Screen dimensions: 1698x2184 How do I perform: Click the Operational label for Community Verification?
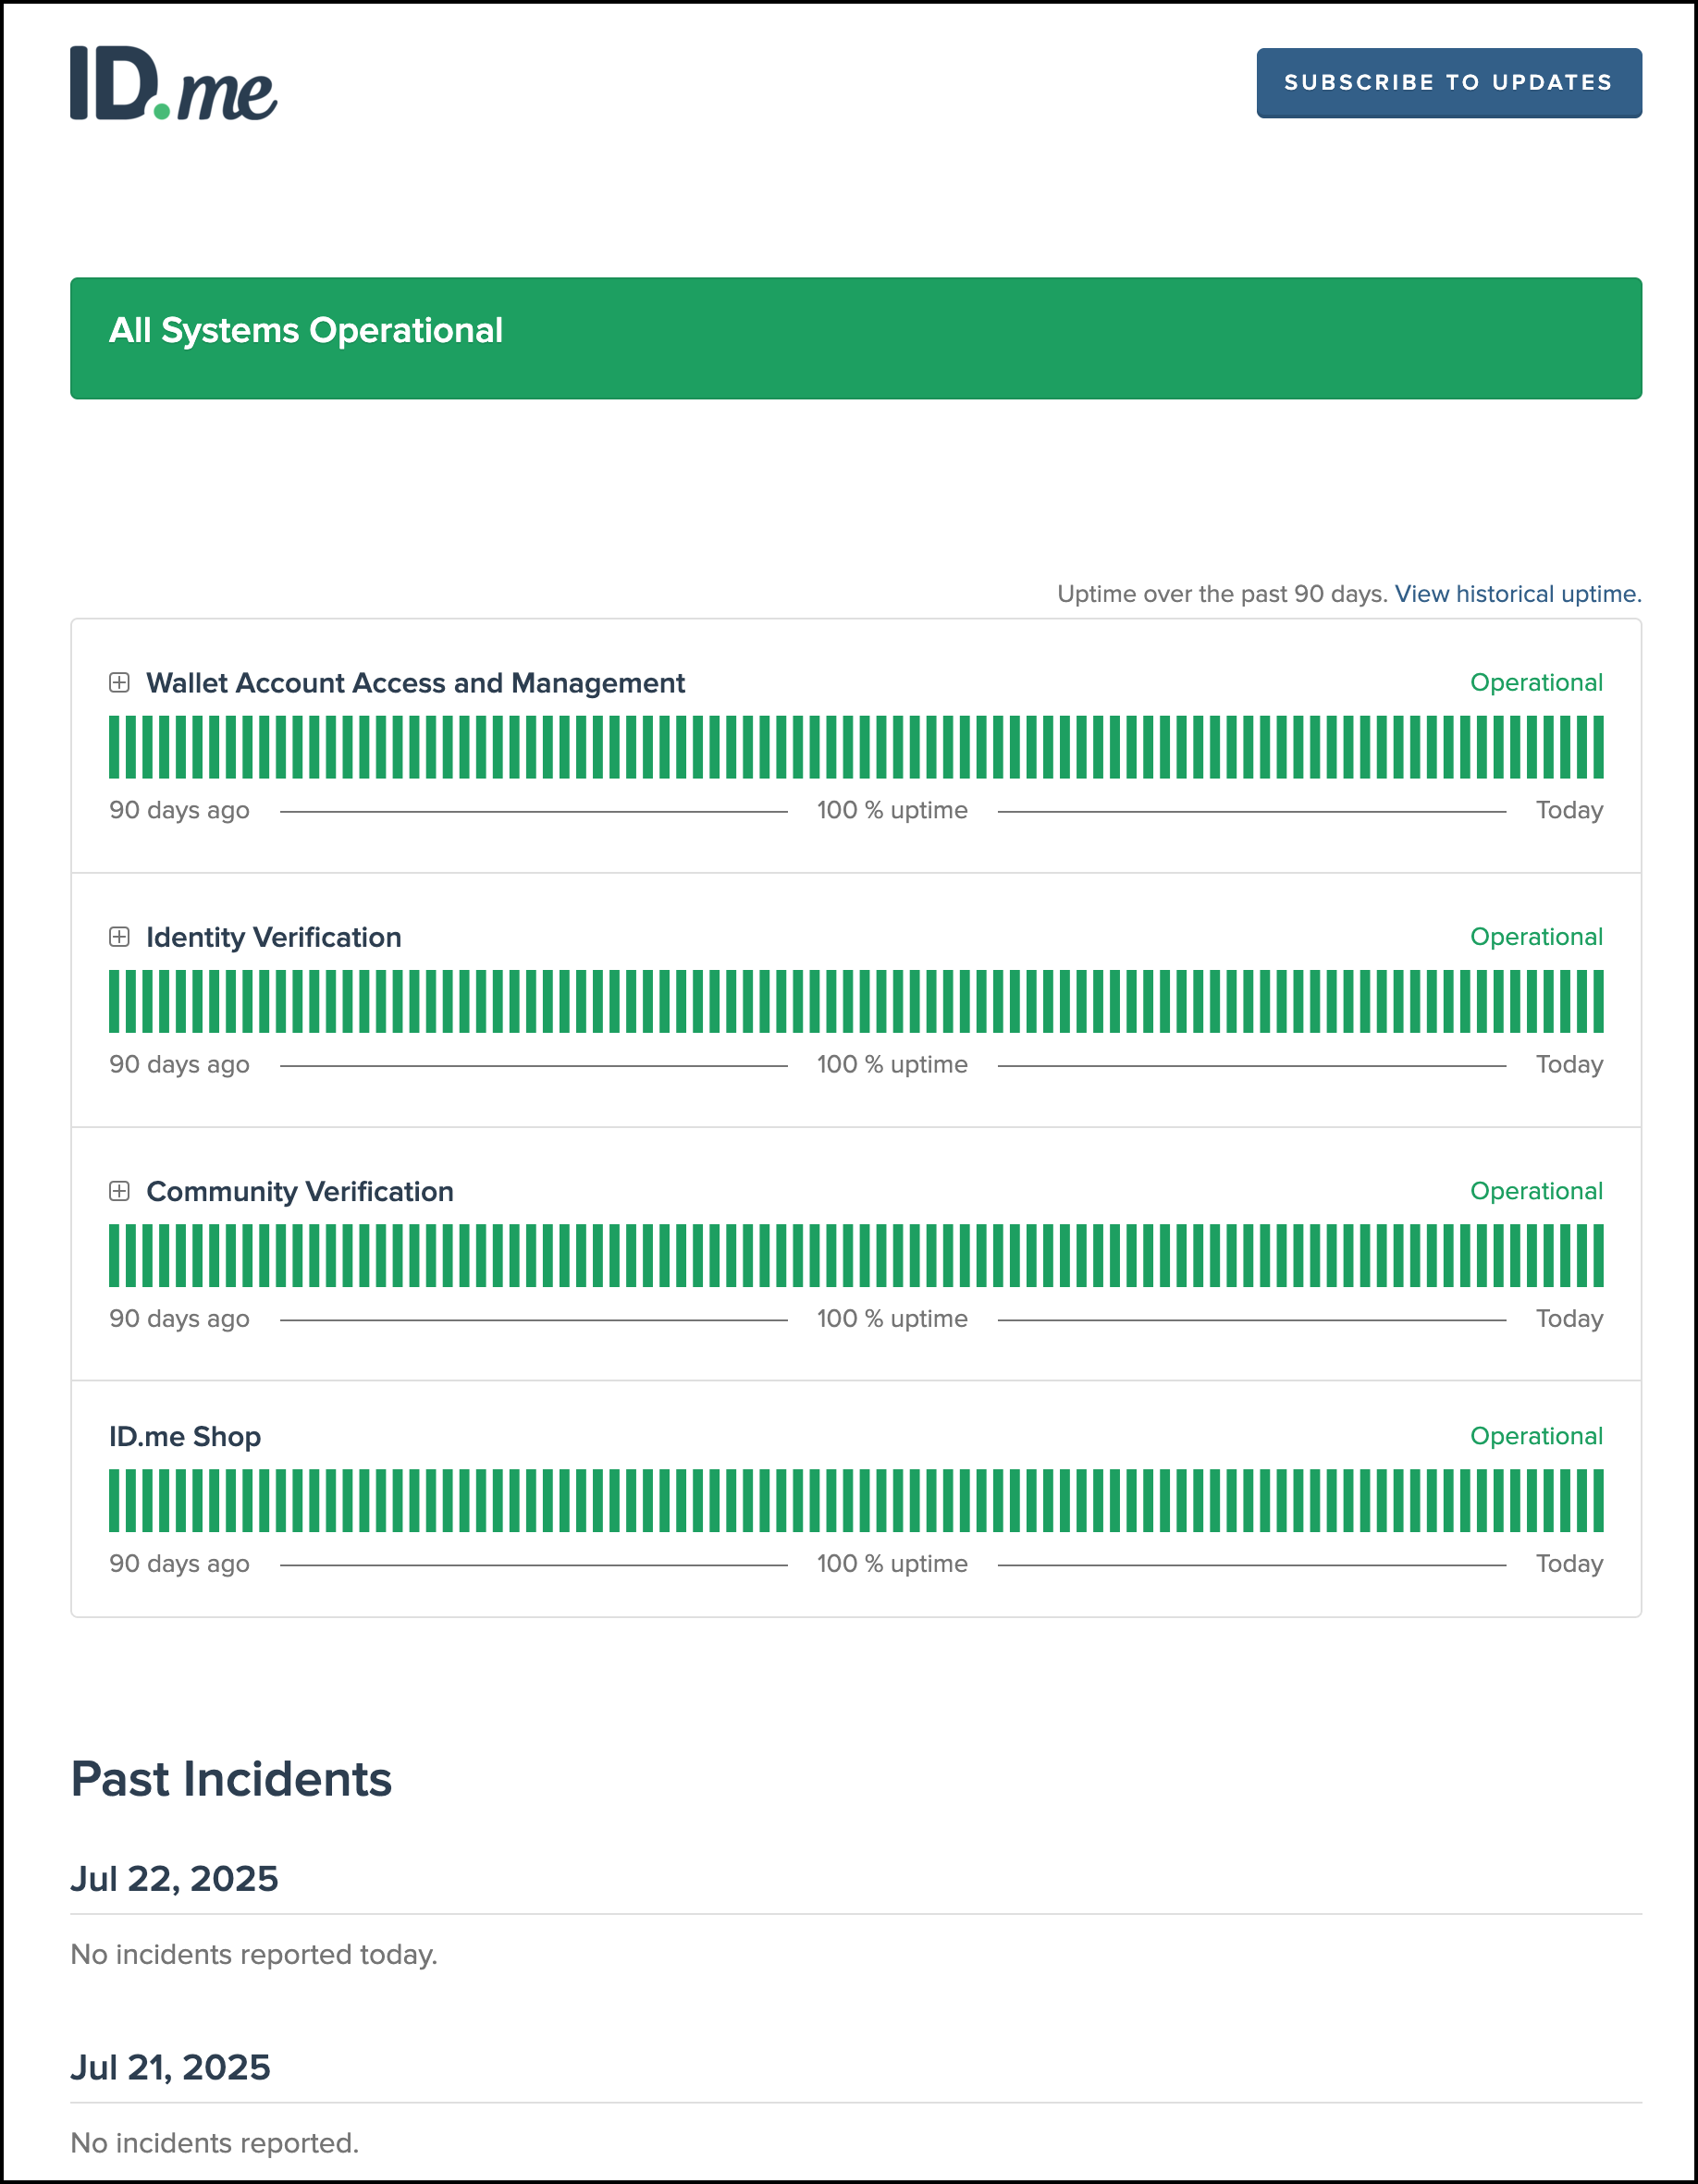[x=1536, y=1192]
